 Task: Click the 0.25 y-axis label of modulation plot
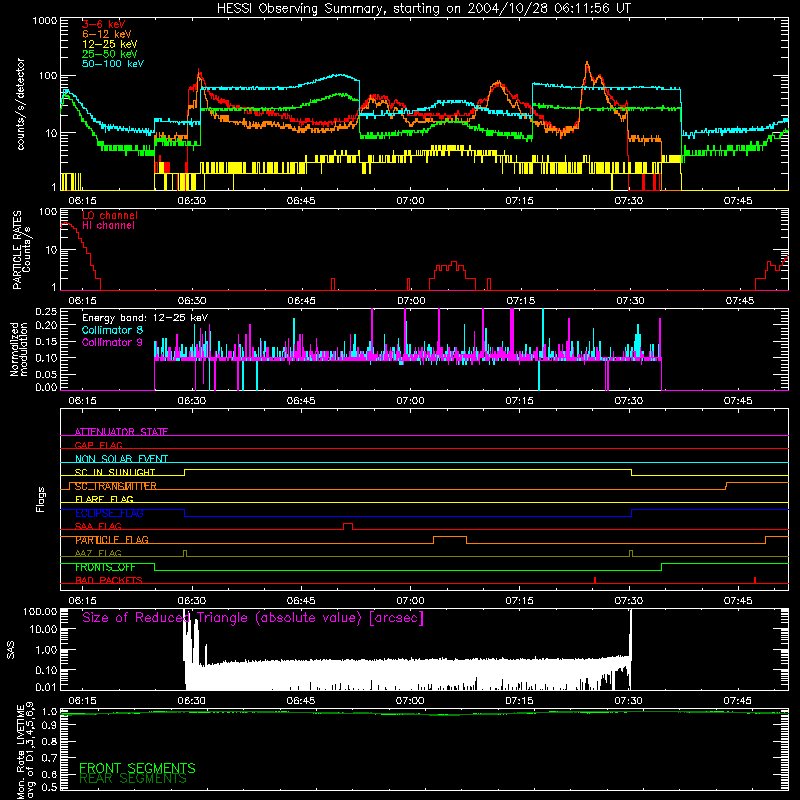(x=46, y=311)
